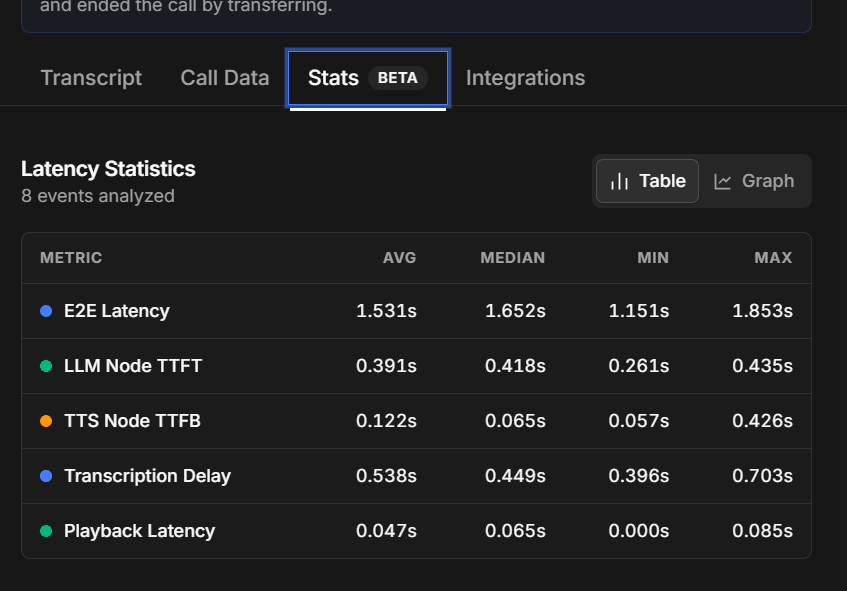847x591 pixels.
Task: Open the Transcript tab
Action: (91, 78)
